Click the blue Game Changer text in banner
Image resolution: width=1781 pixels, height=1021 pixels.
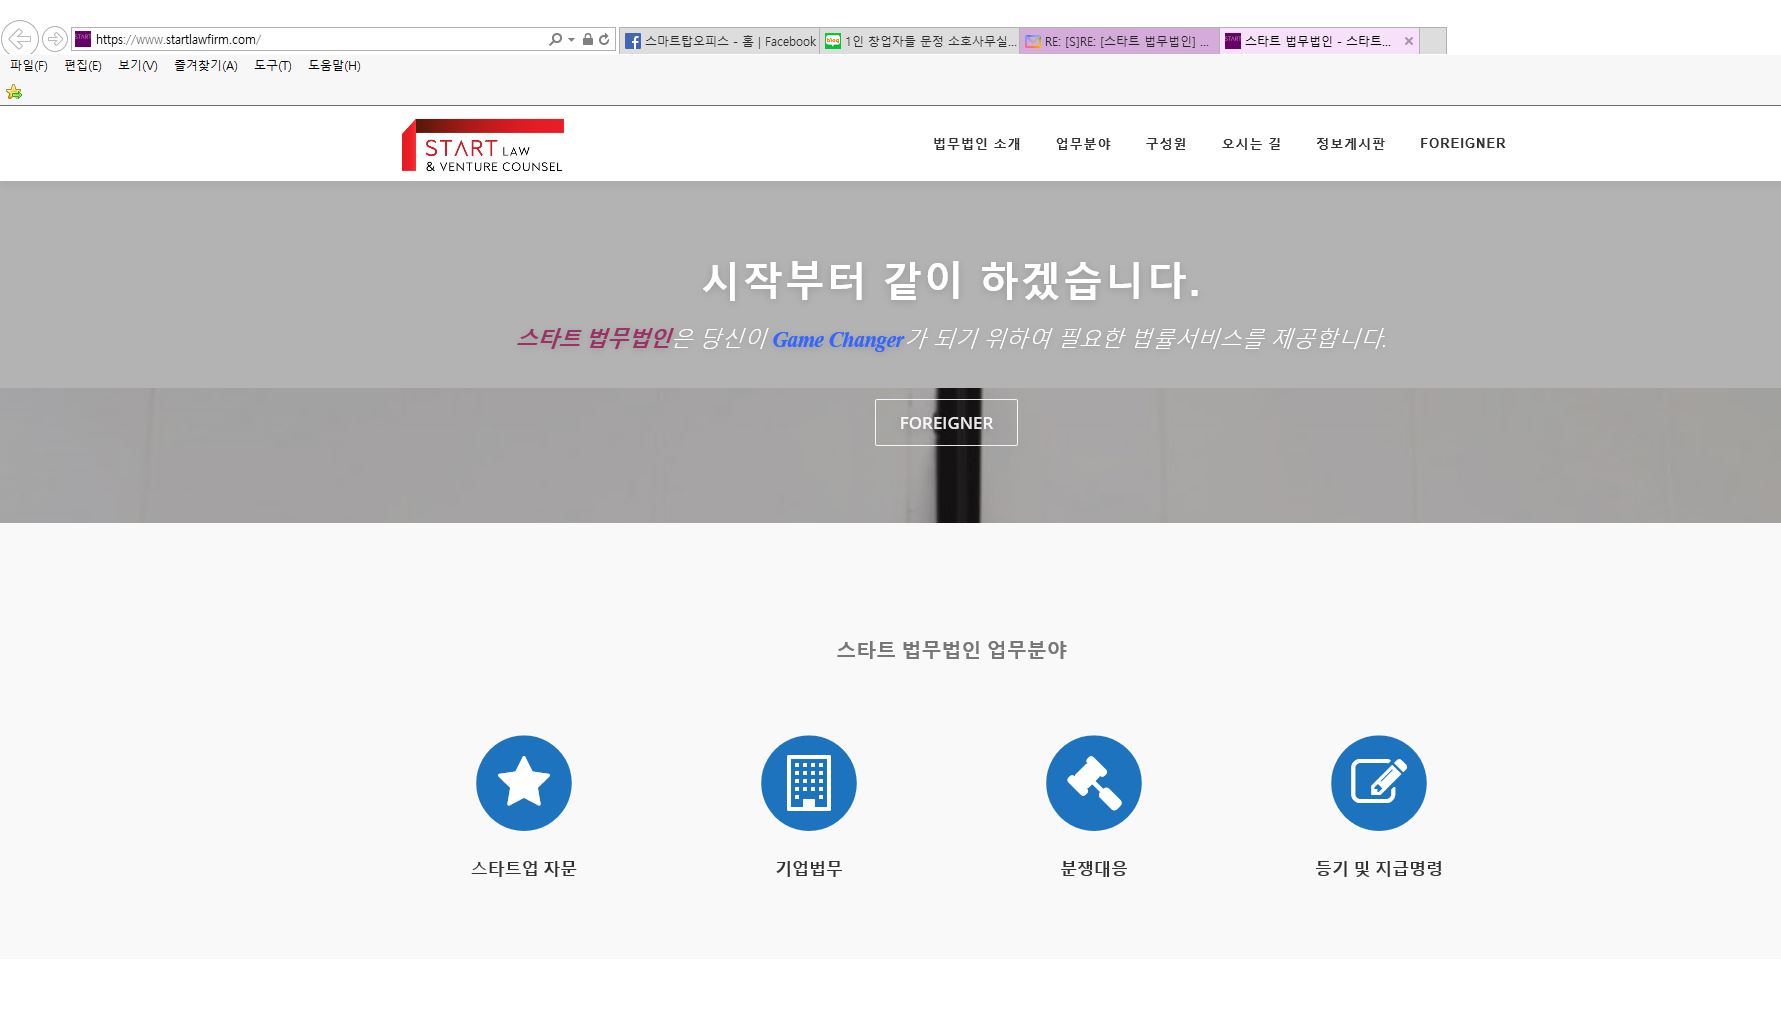[x=838, y=340]
